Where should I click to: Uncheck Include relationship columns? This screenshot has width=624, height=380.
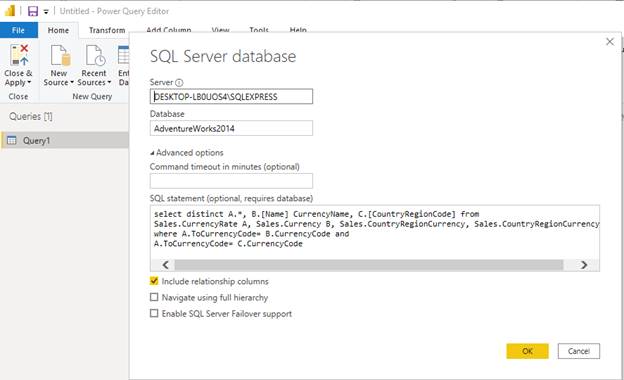point(154,281)
